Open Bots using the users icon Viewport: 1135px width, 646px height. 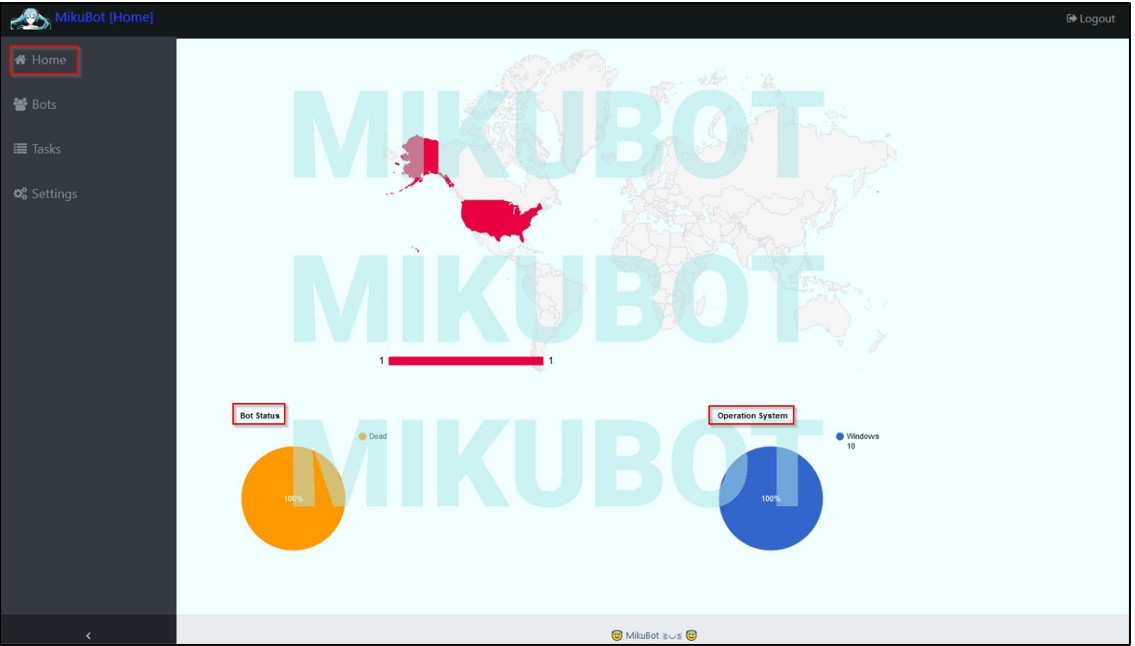point(22,104)
